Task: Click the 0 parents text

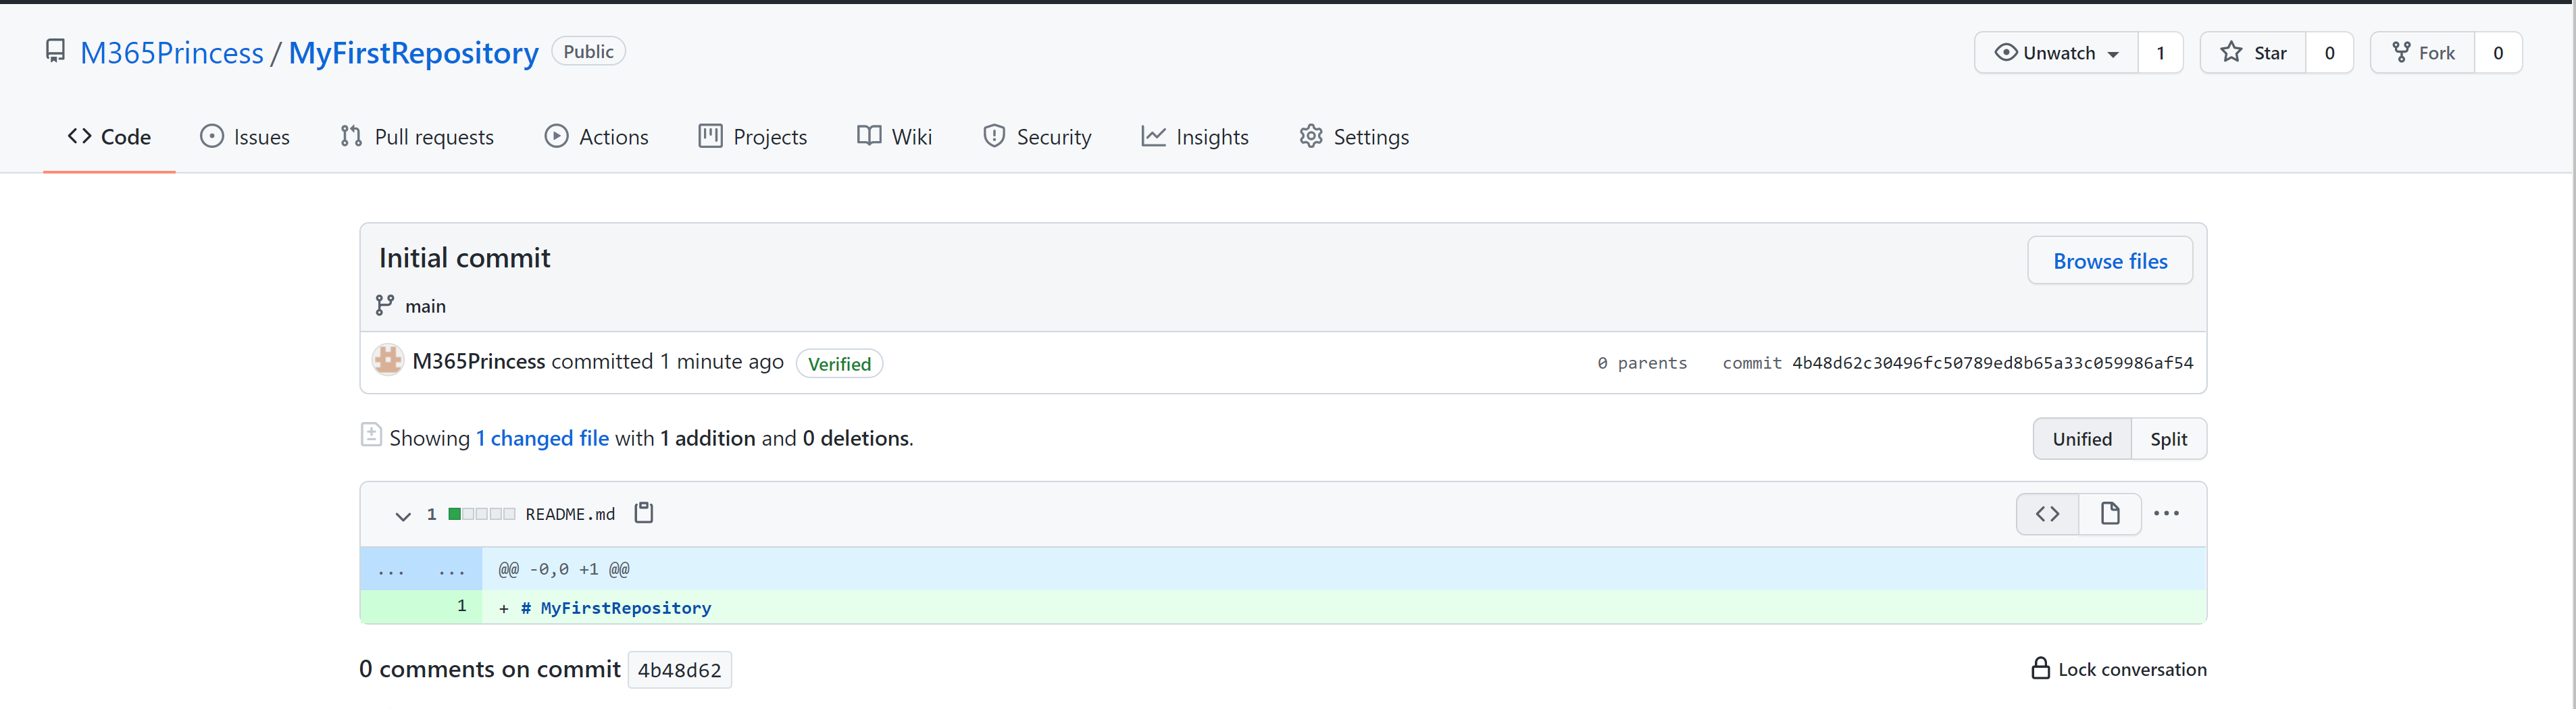Action: click(1642, 363)
